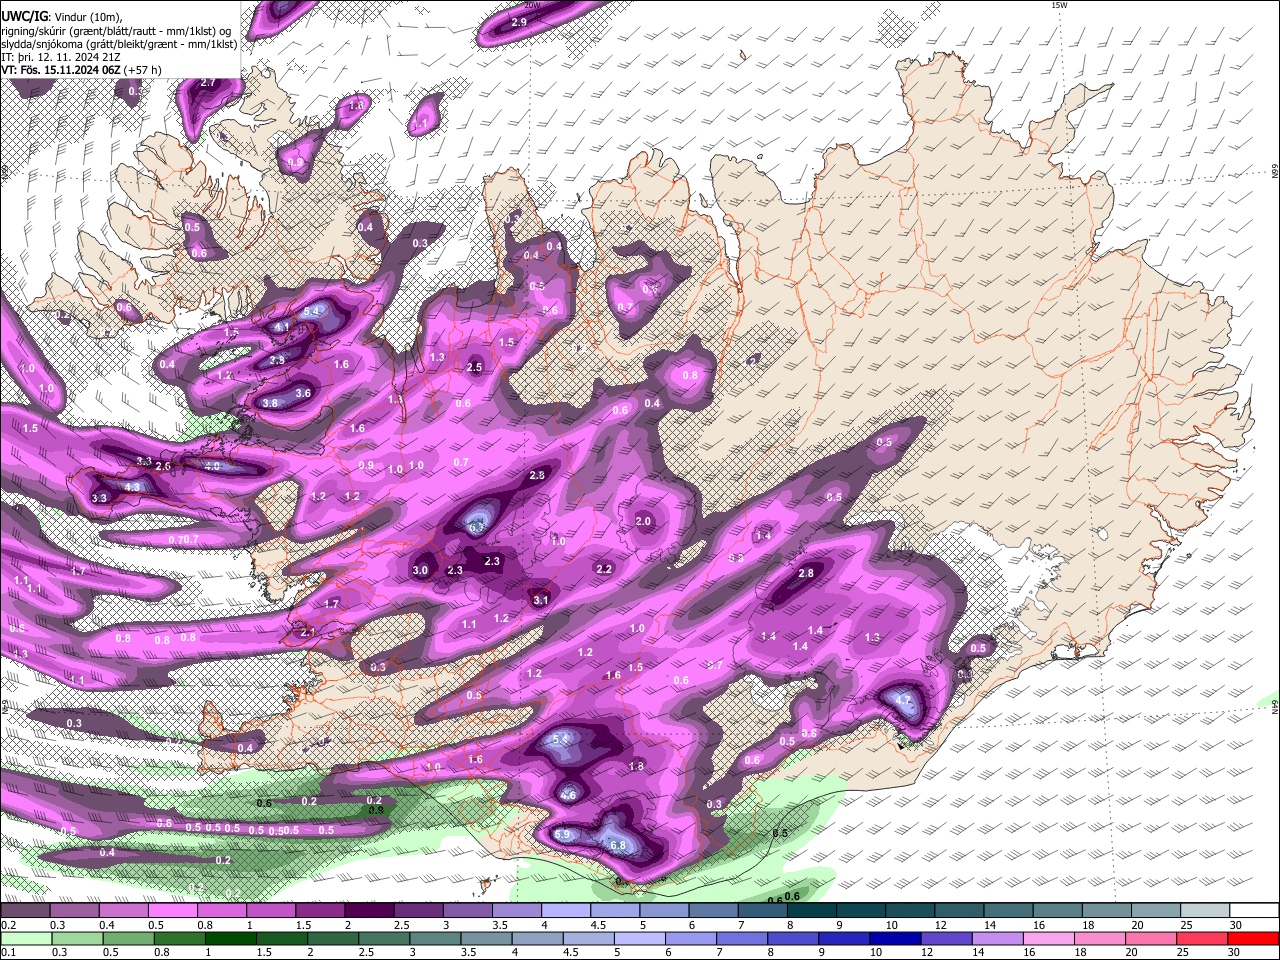
Task: Click the navy blue rain swatch between 10 and 12
Action: click(x=896, y=938)
